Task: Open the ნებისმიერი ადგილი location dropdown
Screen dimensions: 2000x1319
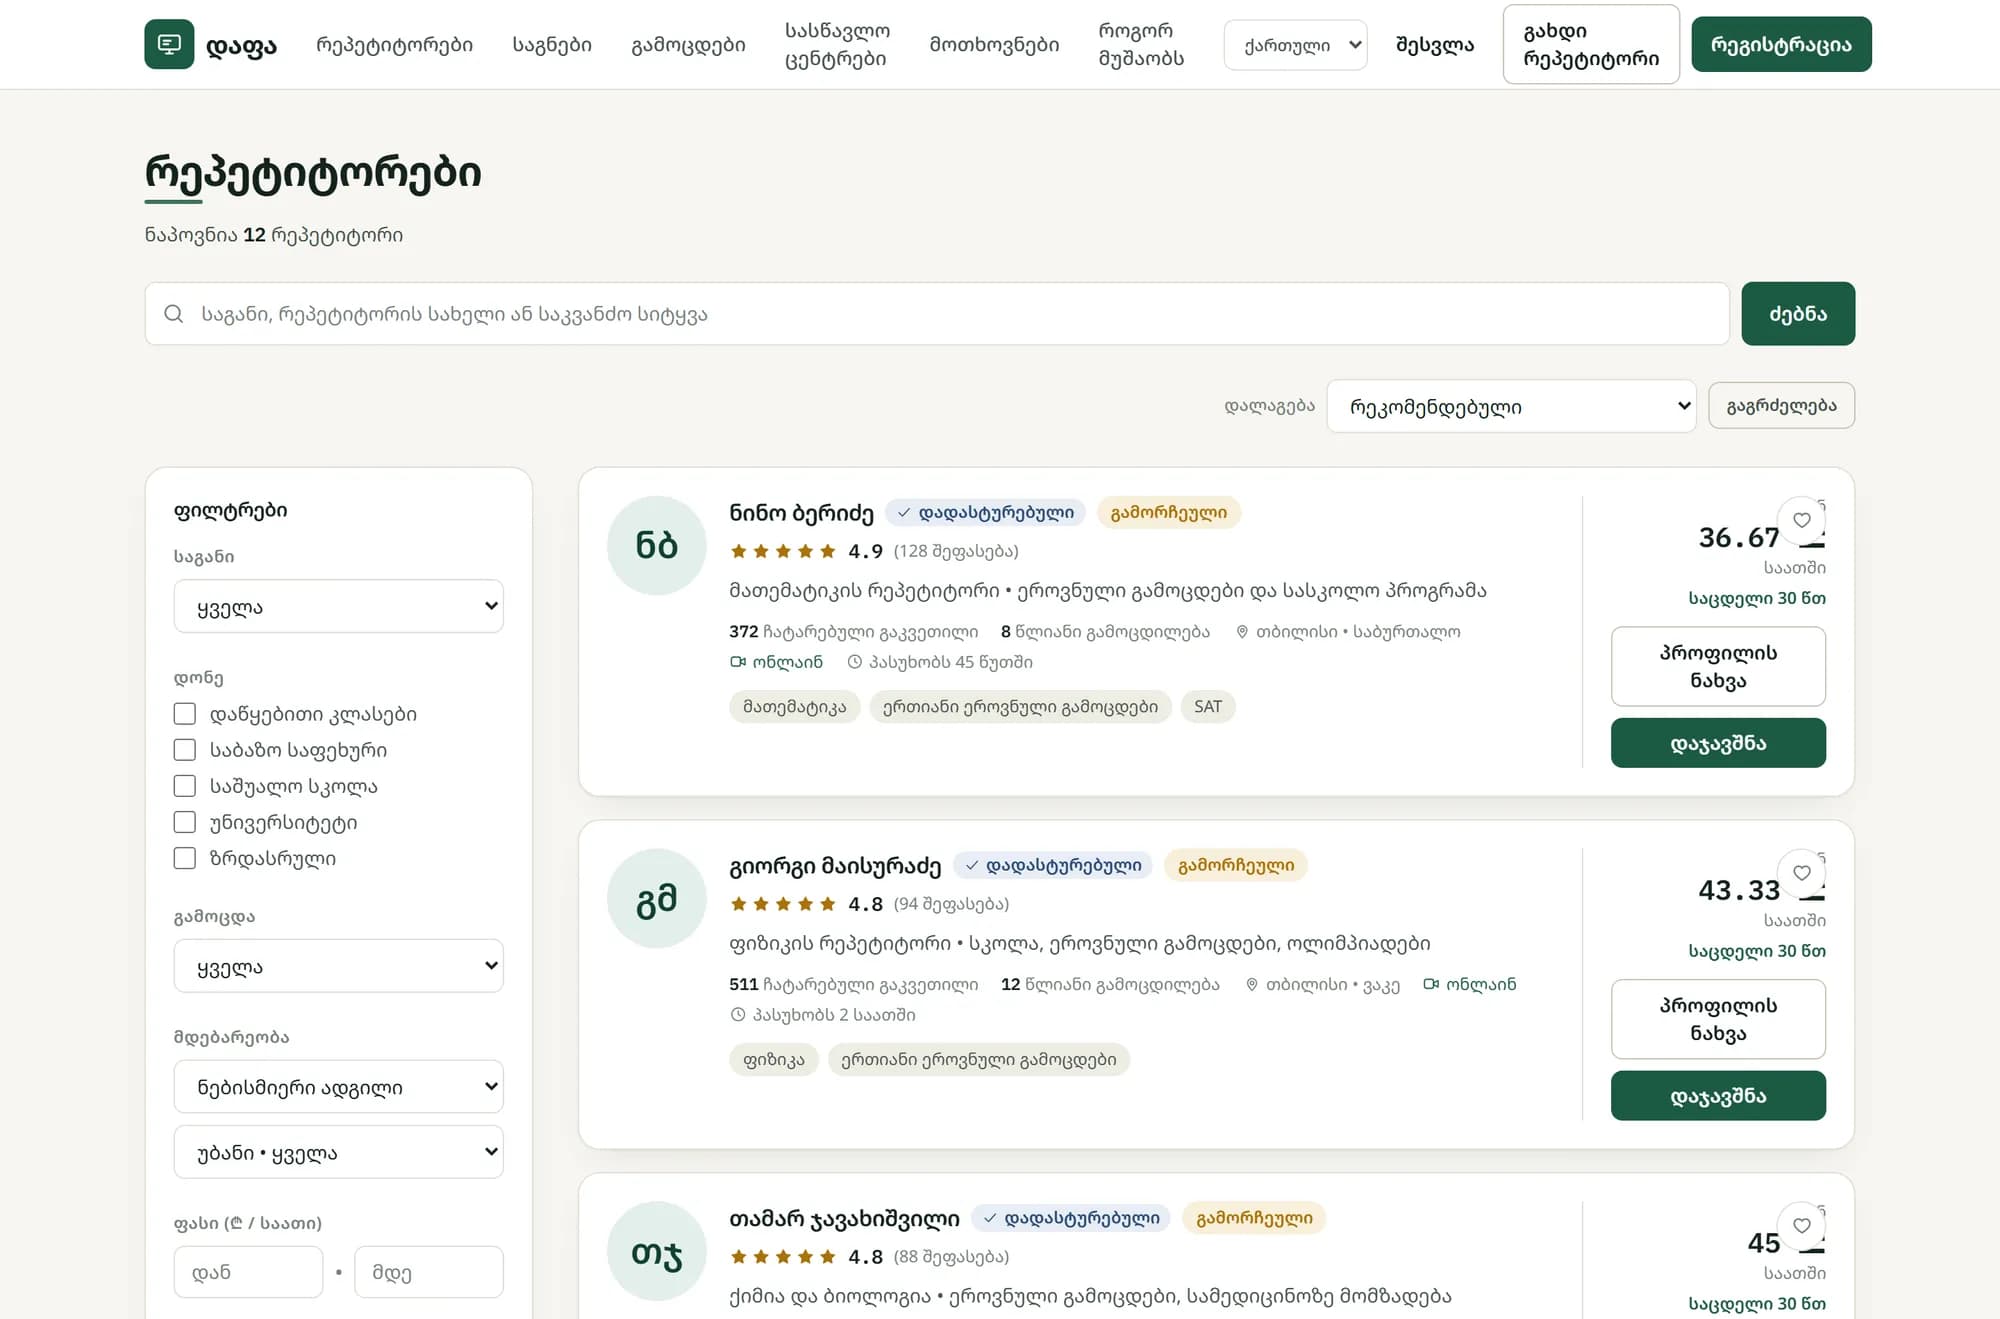Action: click(x=339, y=1087)
